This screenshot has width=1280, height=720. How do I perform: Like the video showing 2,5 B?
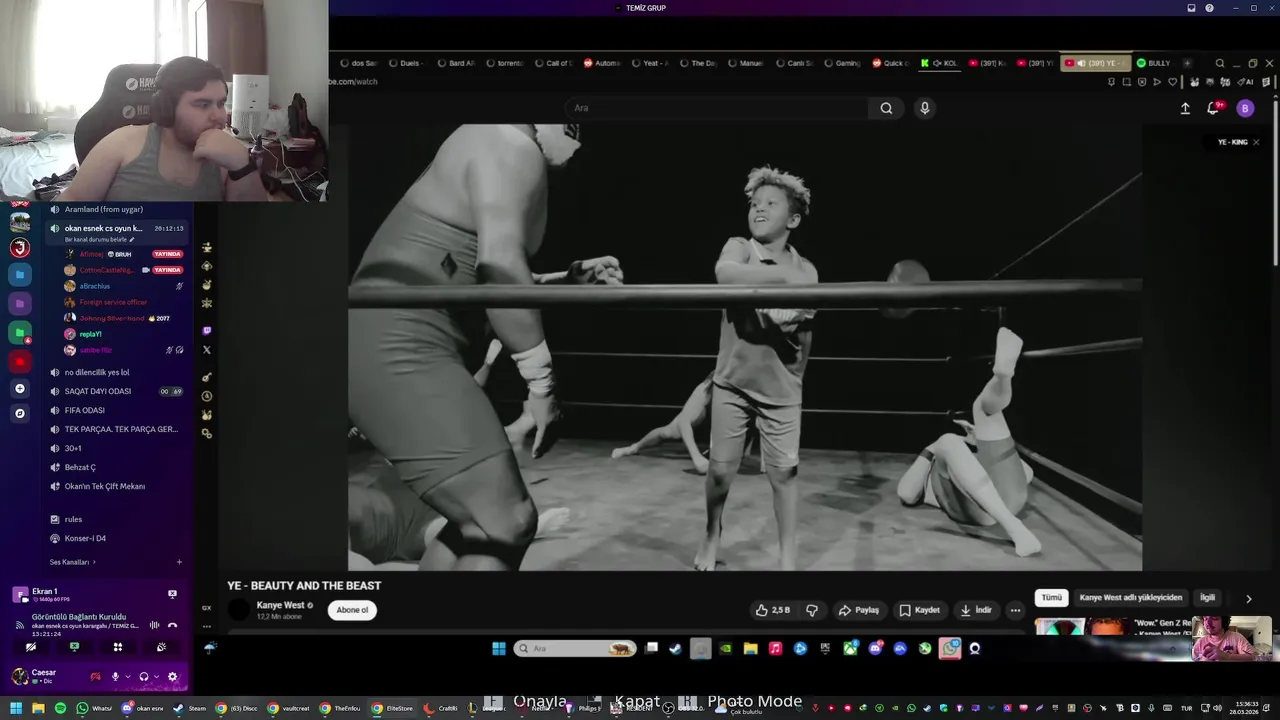tap(774, 610)
